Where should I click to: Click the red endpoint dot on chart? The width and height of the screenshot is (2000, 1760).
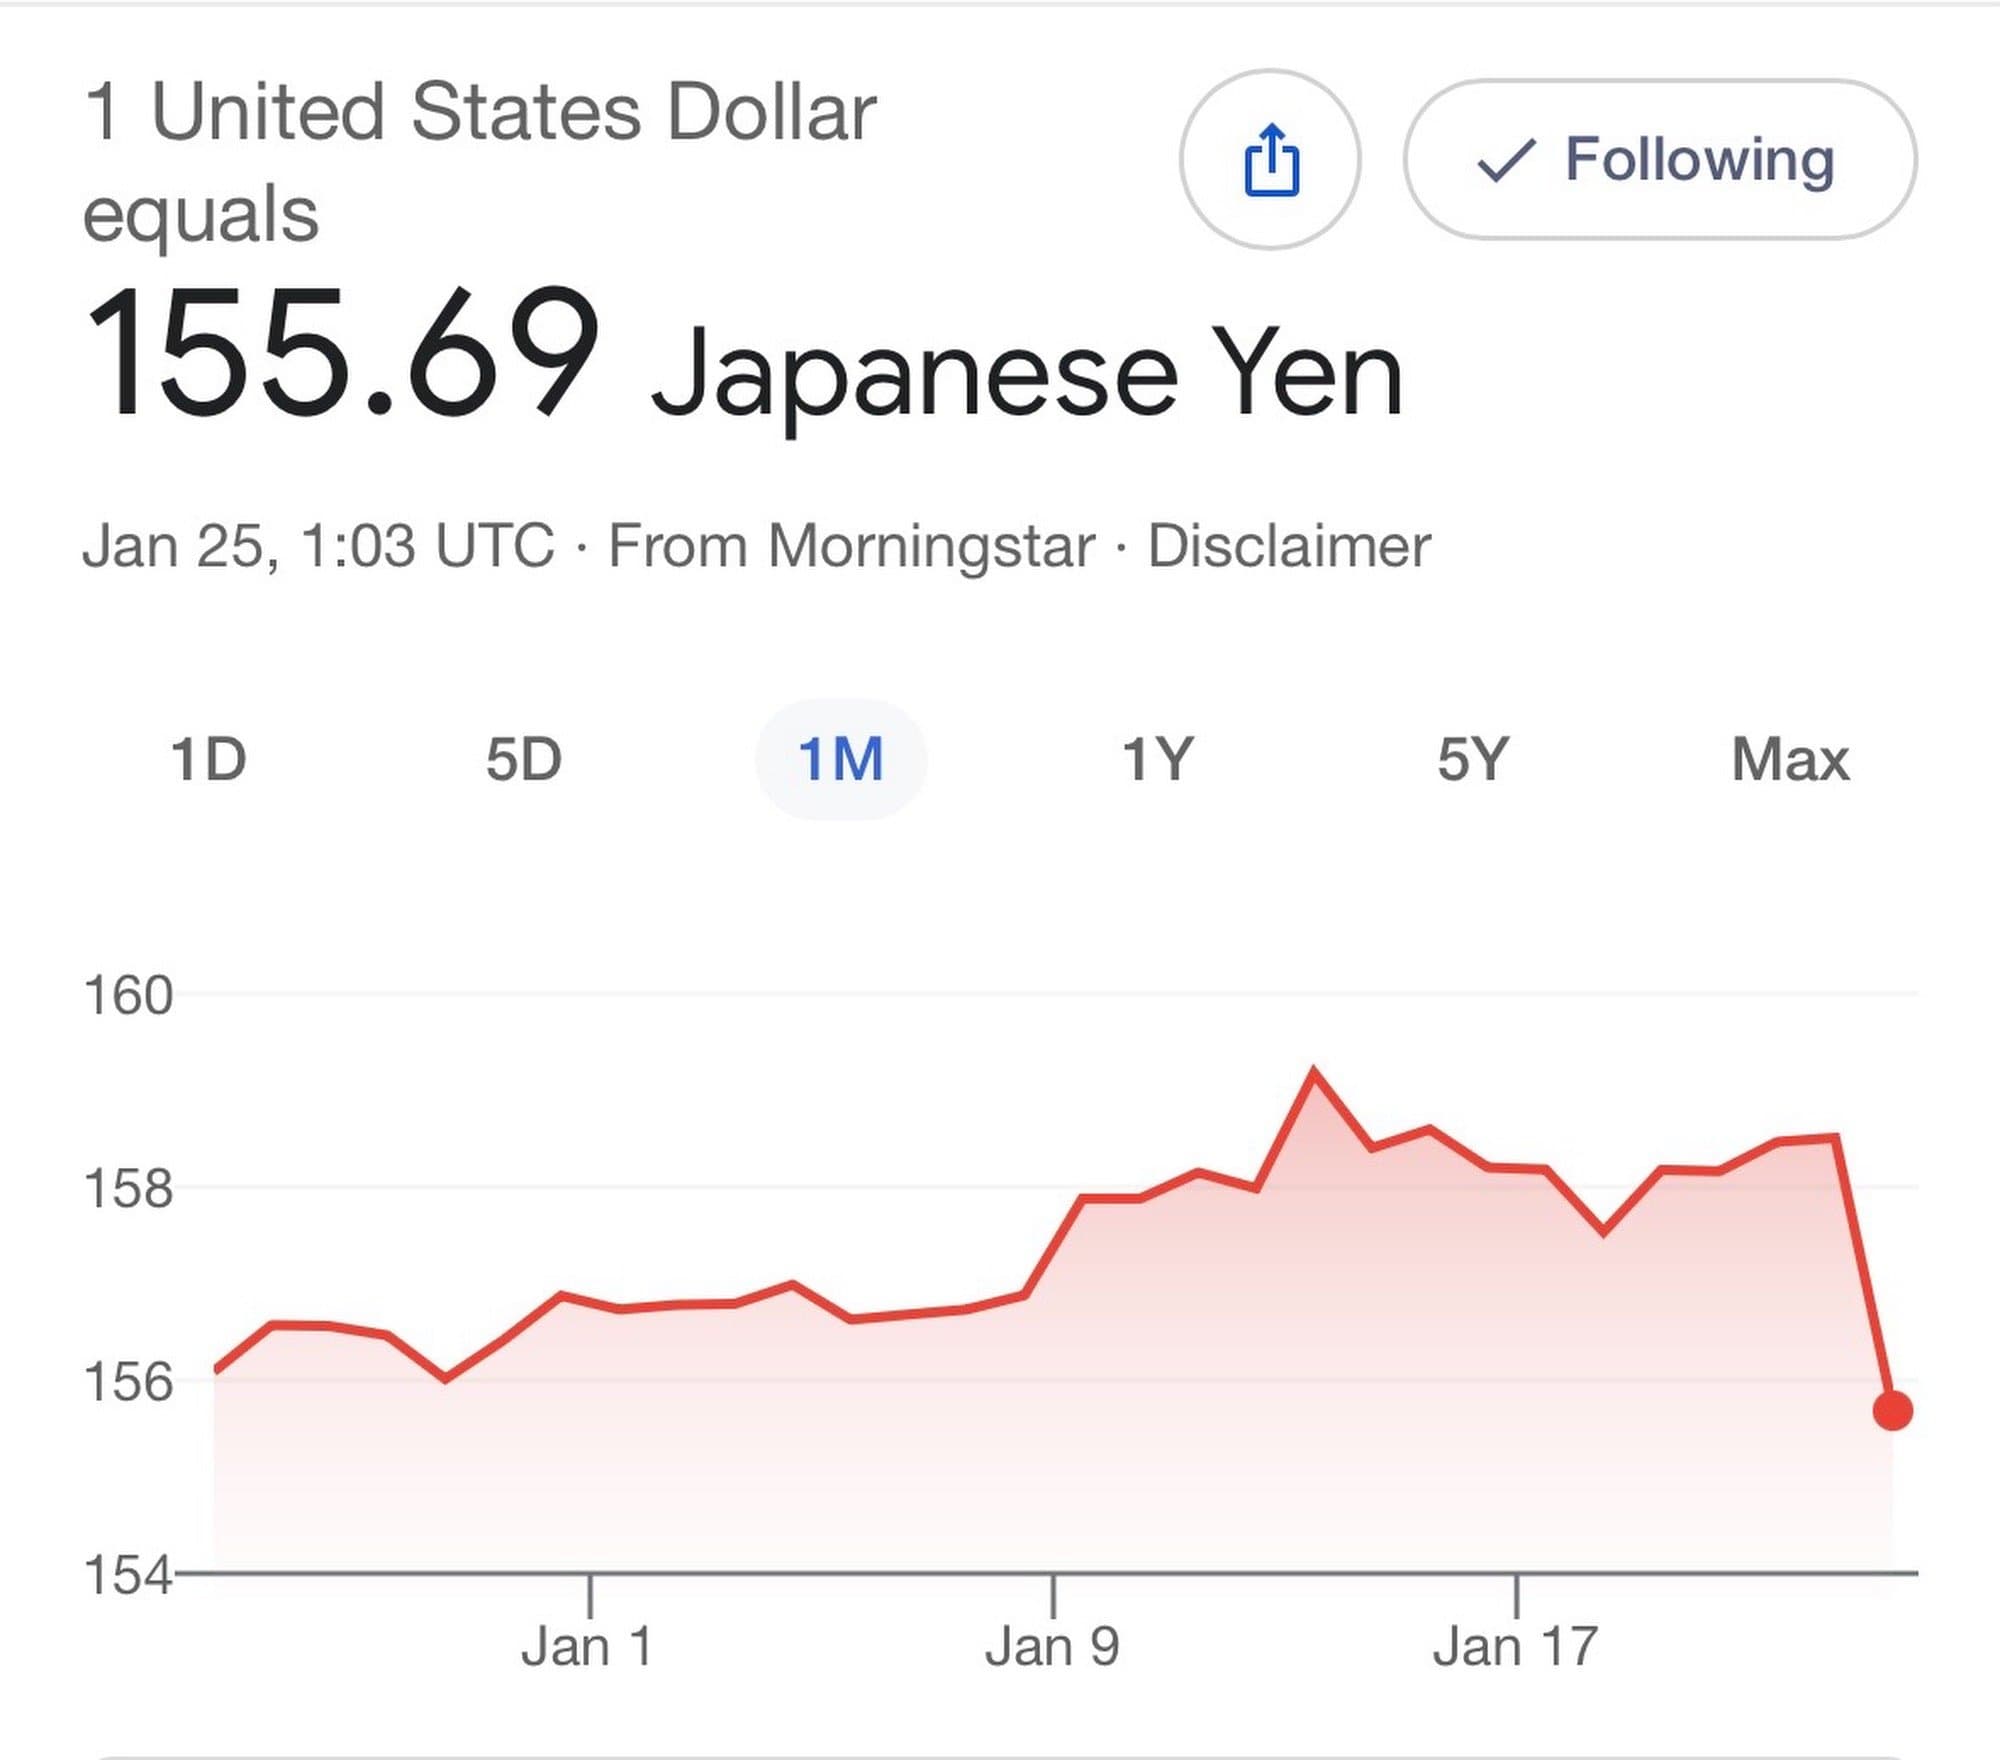(x=1893, y=1411)
